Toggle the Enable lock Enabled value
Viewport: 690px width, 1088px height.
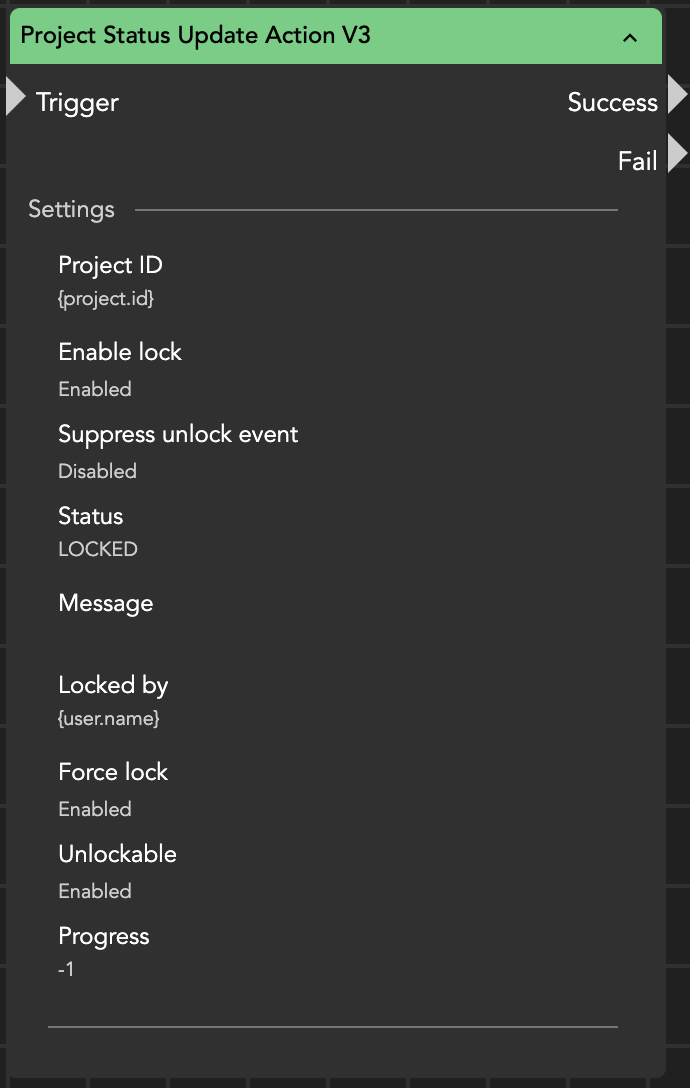95,389
